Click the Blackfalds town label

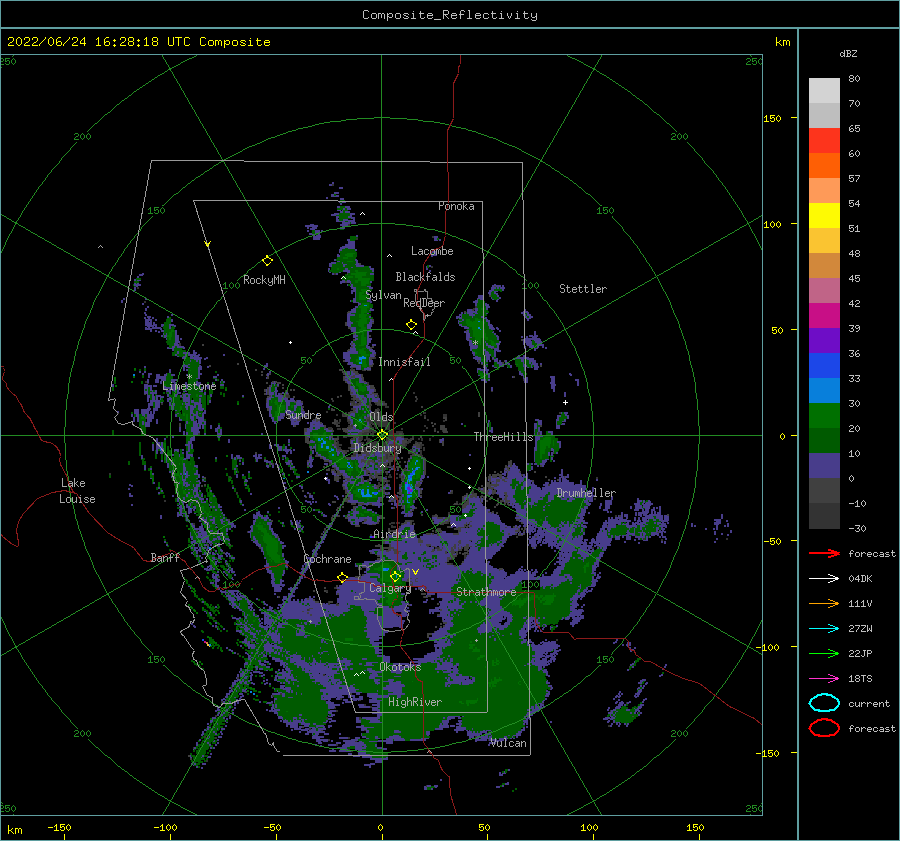[x=425, y=277]
